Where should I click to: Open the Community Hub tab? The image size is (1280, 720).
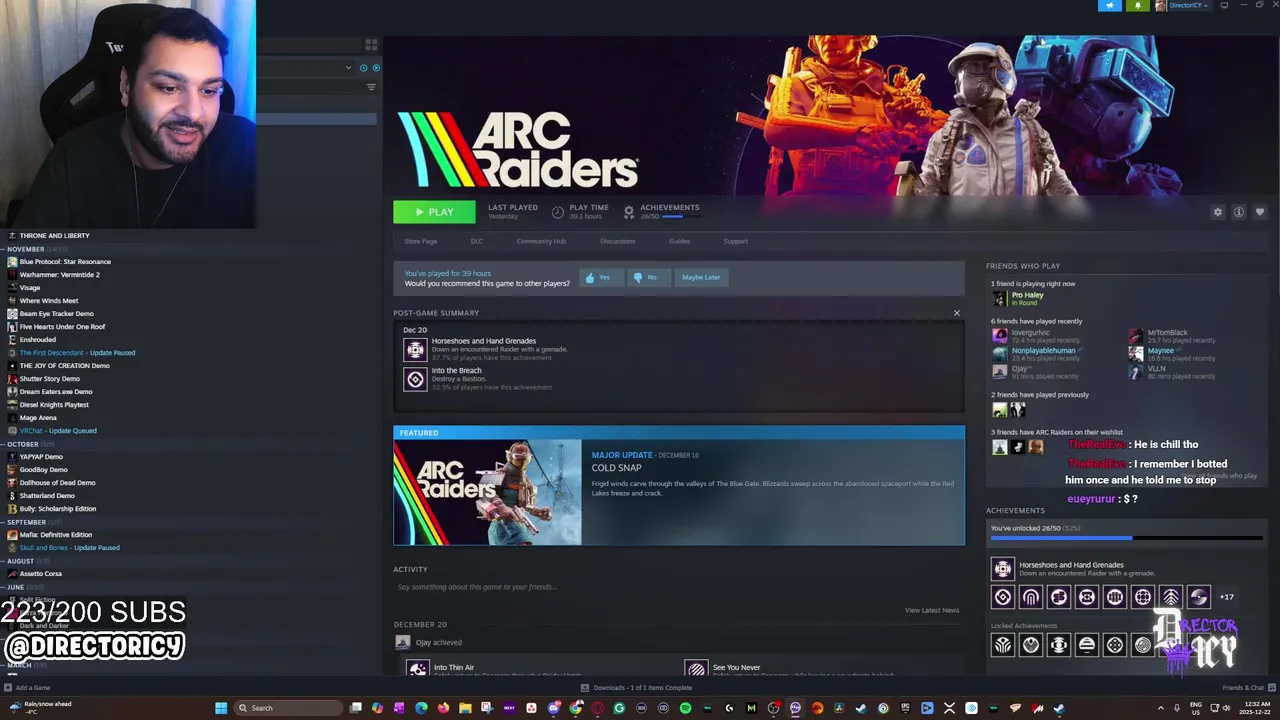(x=541, y=241)
